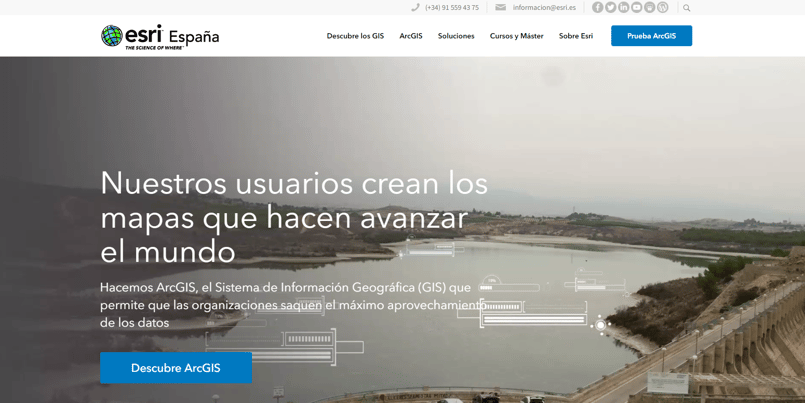Open the YouTube social icon

[x=637, y=7]
